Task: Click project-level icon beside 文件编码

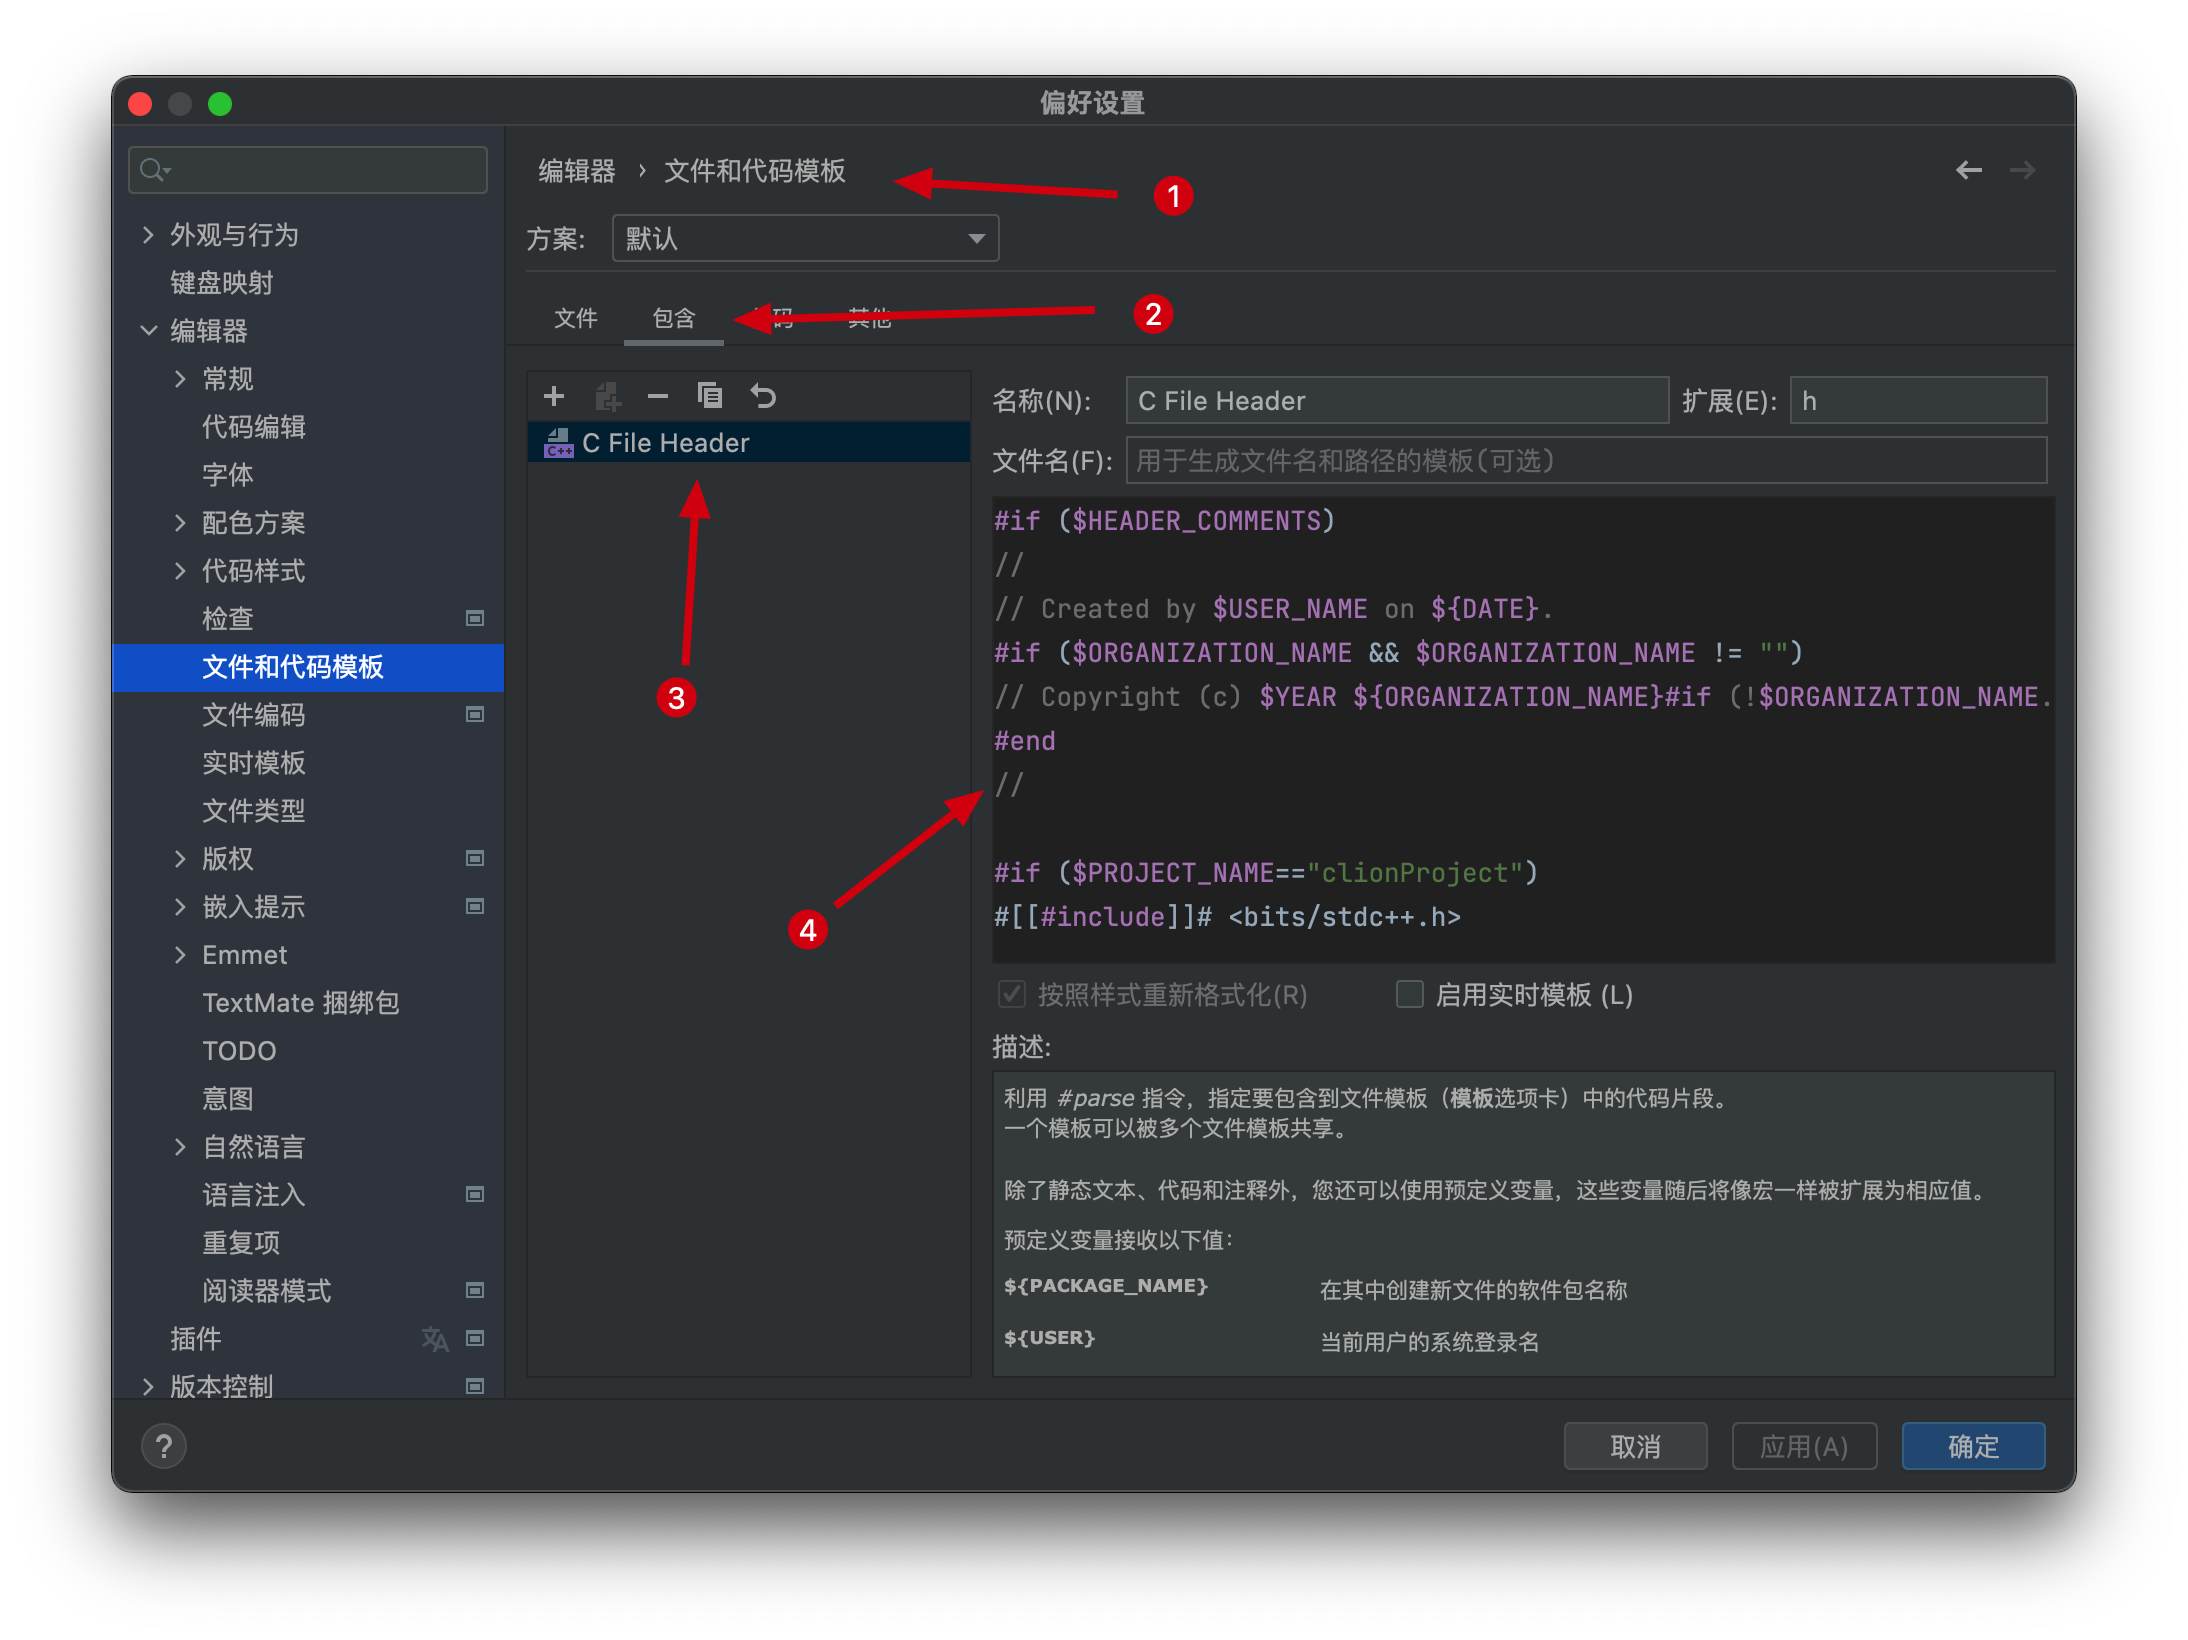Action: 475,714
